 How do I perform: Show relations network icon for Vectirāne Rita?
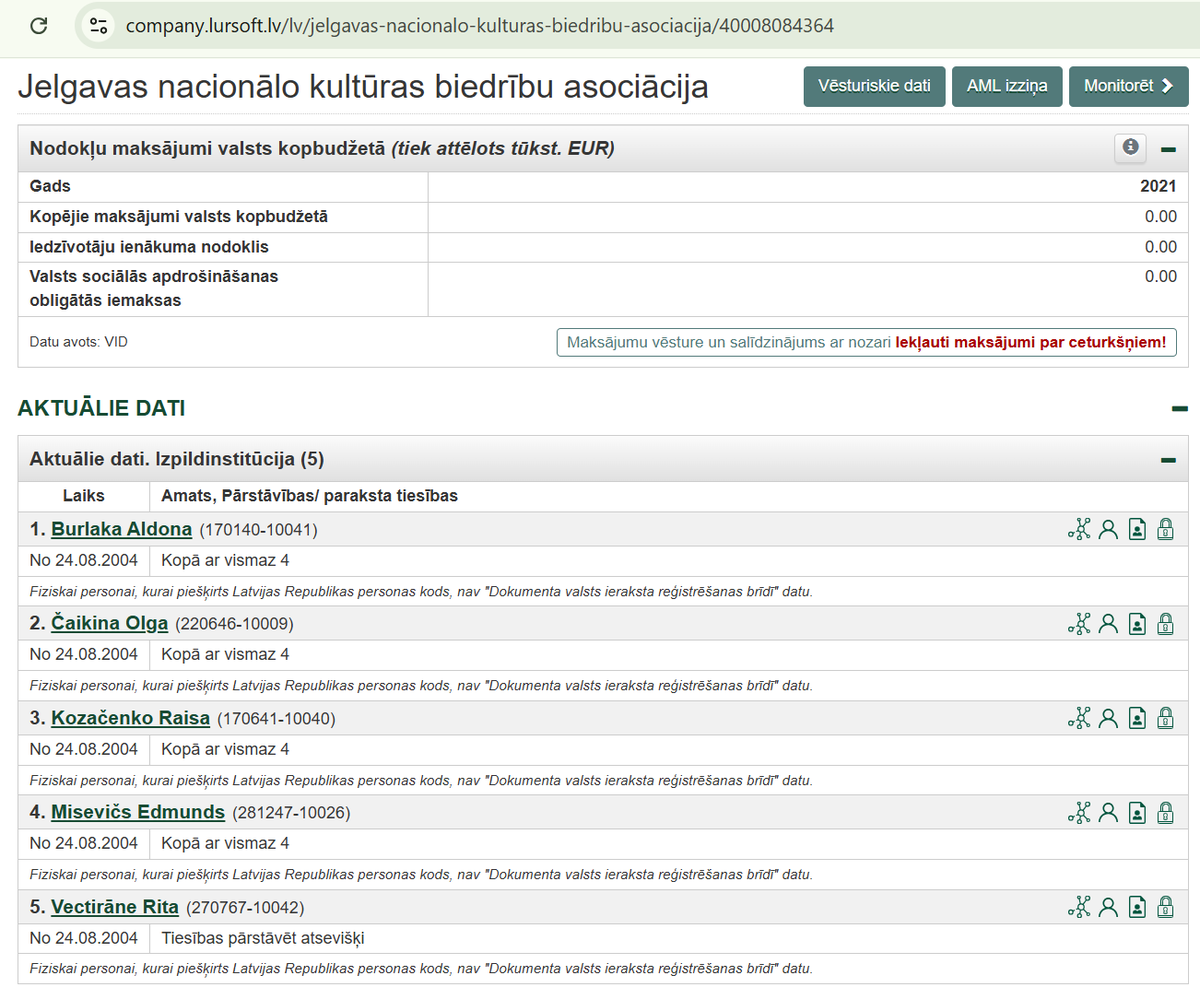1079,907
